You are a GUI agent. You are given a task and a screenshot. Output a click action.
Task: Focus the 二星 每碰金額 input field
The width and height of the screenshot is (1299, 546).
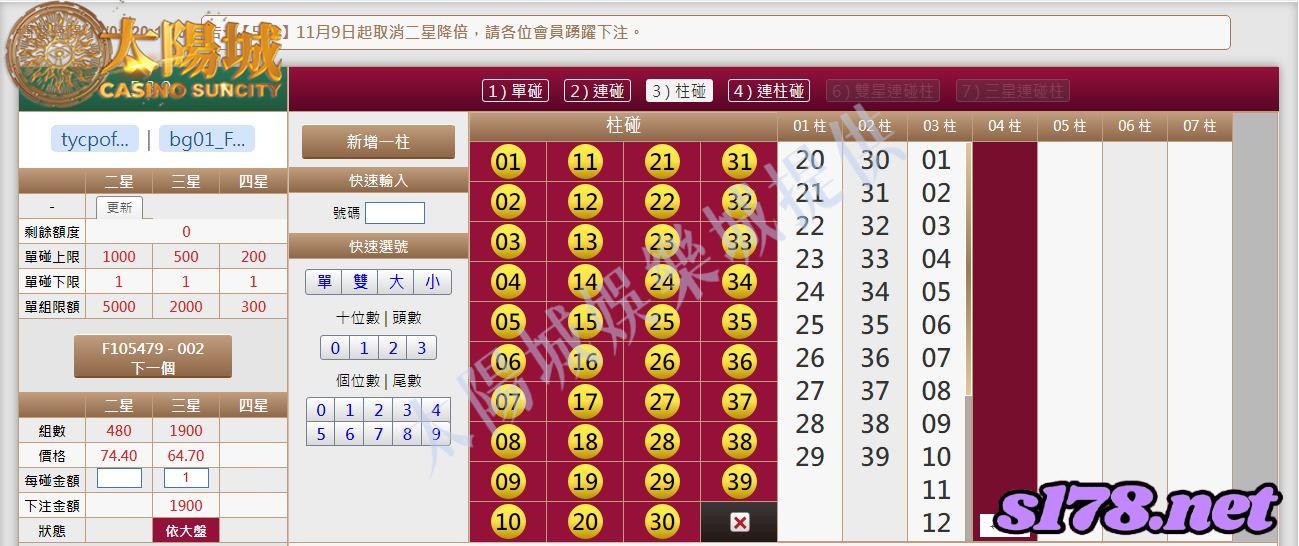pyautogui.click(x=119, y=479)
